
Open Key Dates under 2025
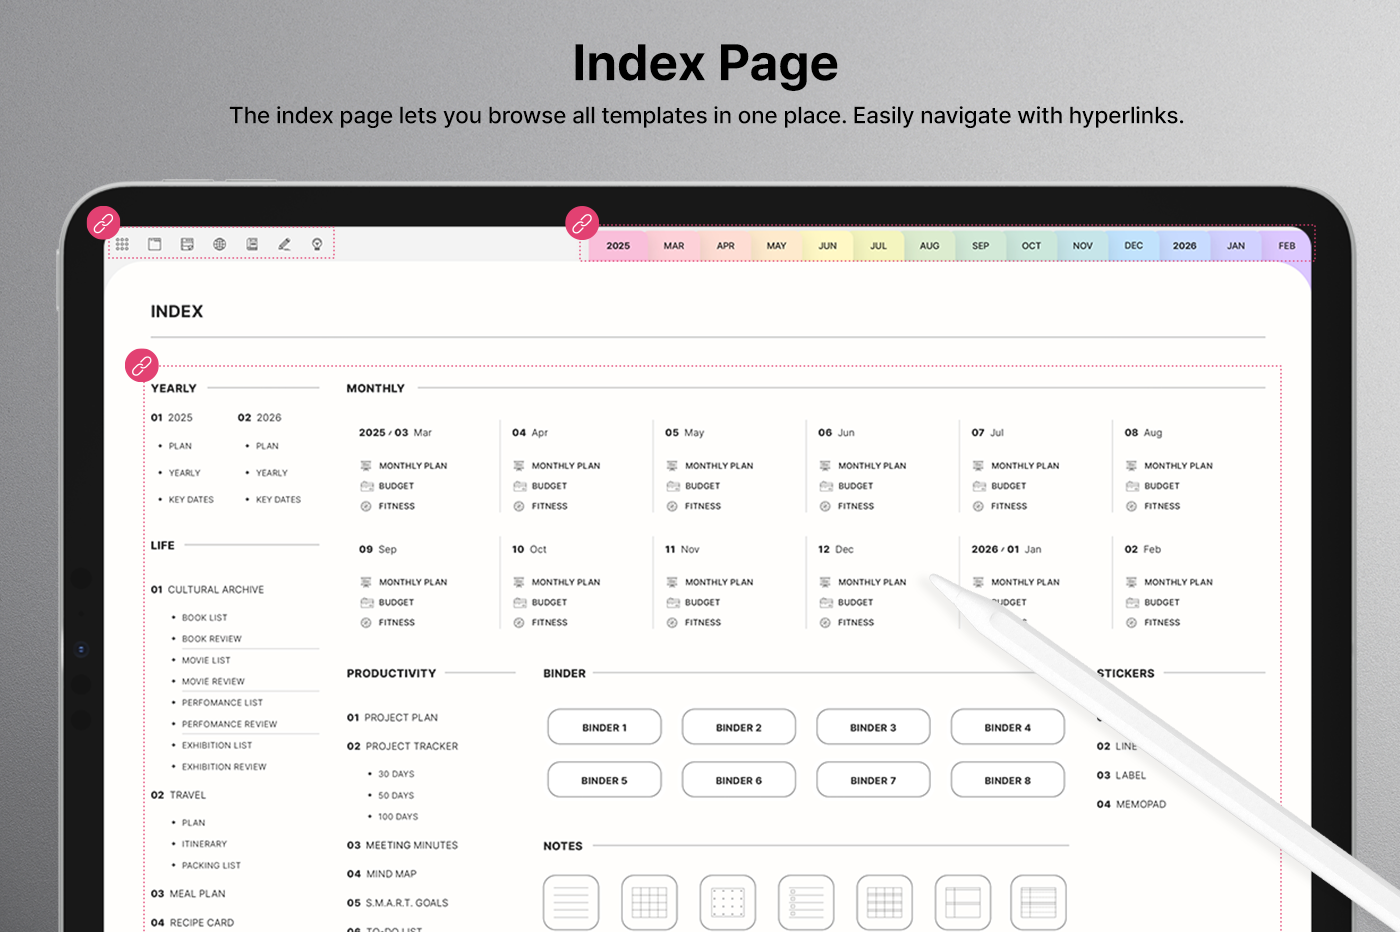190,500
